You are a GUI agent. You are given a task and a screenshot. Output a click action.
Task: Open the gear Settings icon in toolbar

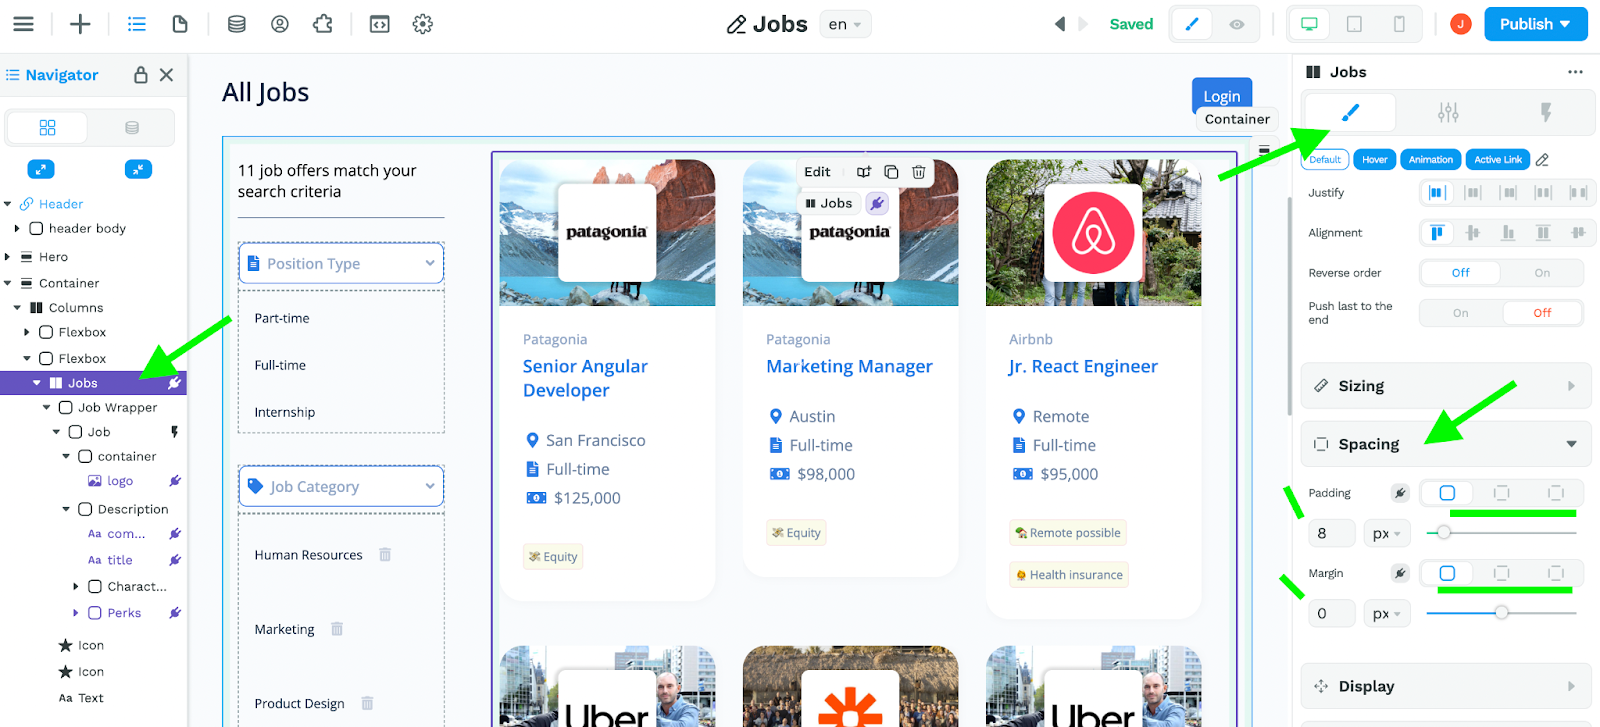click(423, 24)
